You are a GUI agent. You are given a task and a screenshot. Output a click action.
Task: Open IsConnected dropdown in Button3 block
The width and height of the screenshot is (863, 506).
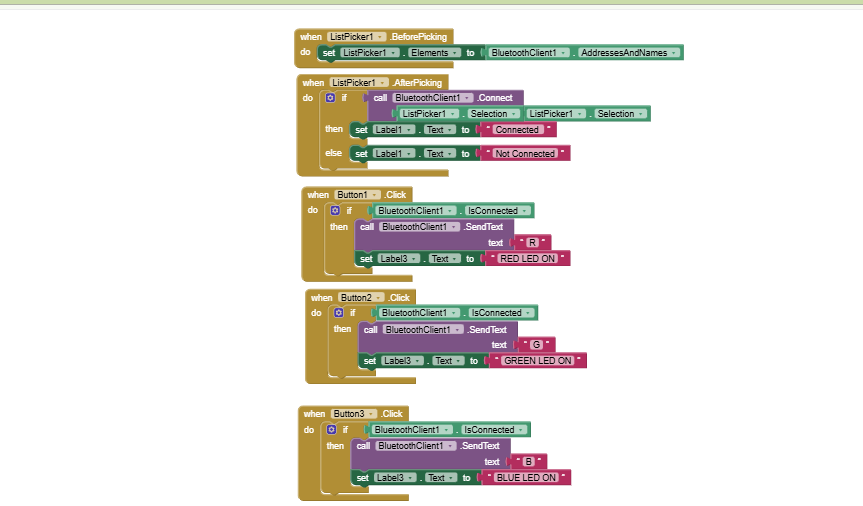coord(494,430)
